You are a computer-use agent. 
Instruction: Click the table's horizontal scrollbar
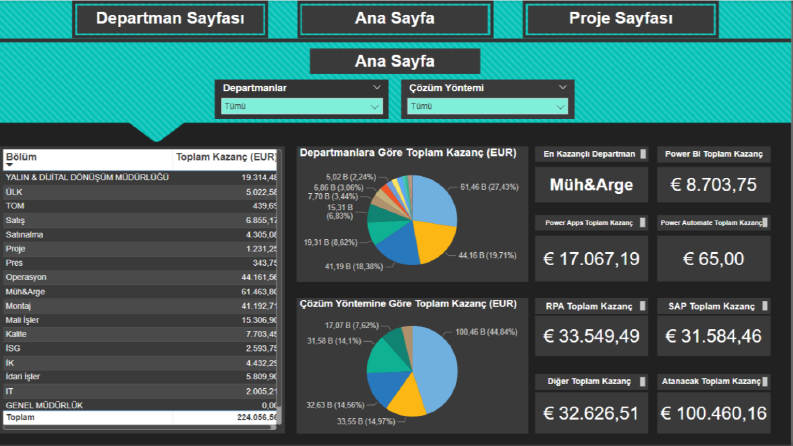tap(140, 427)
